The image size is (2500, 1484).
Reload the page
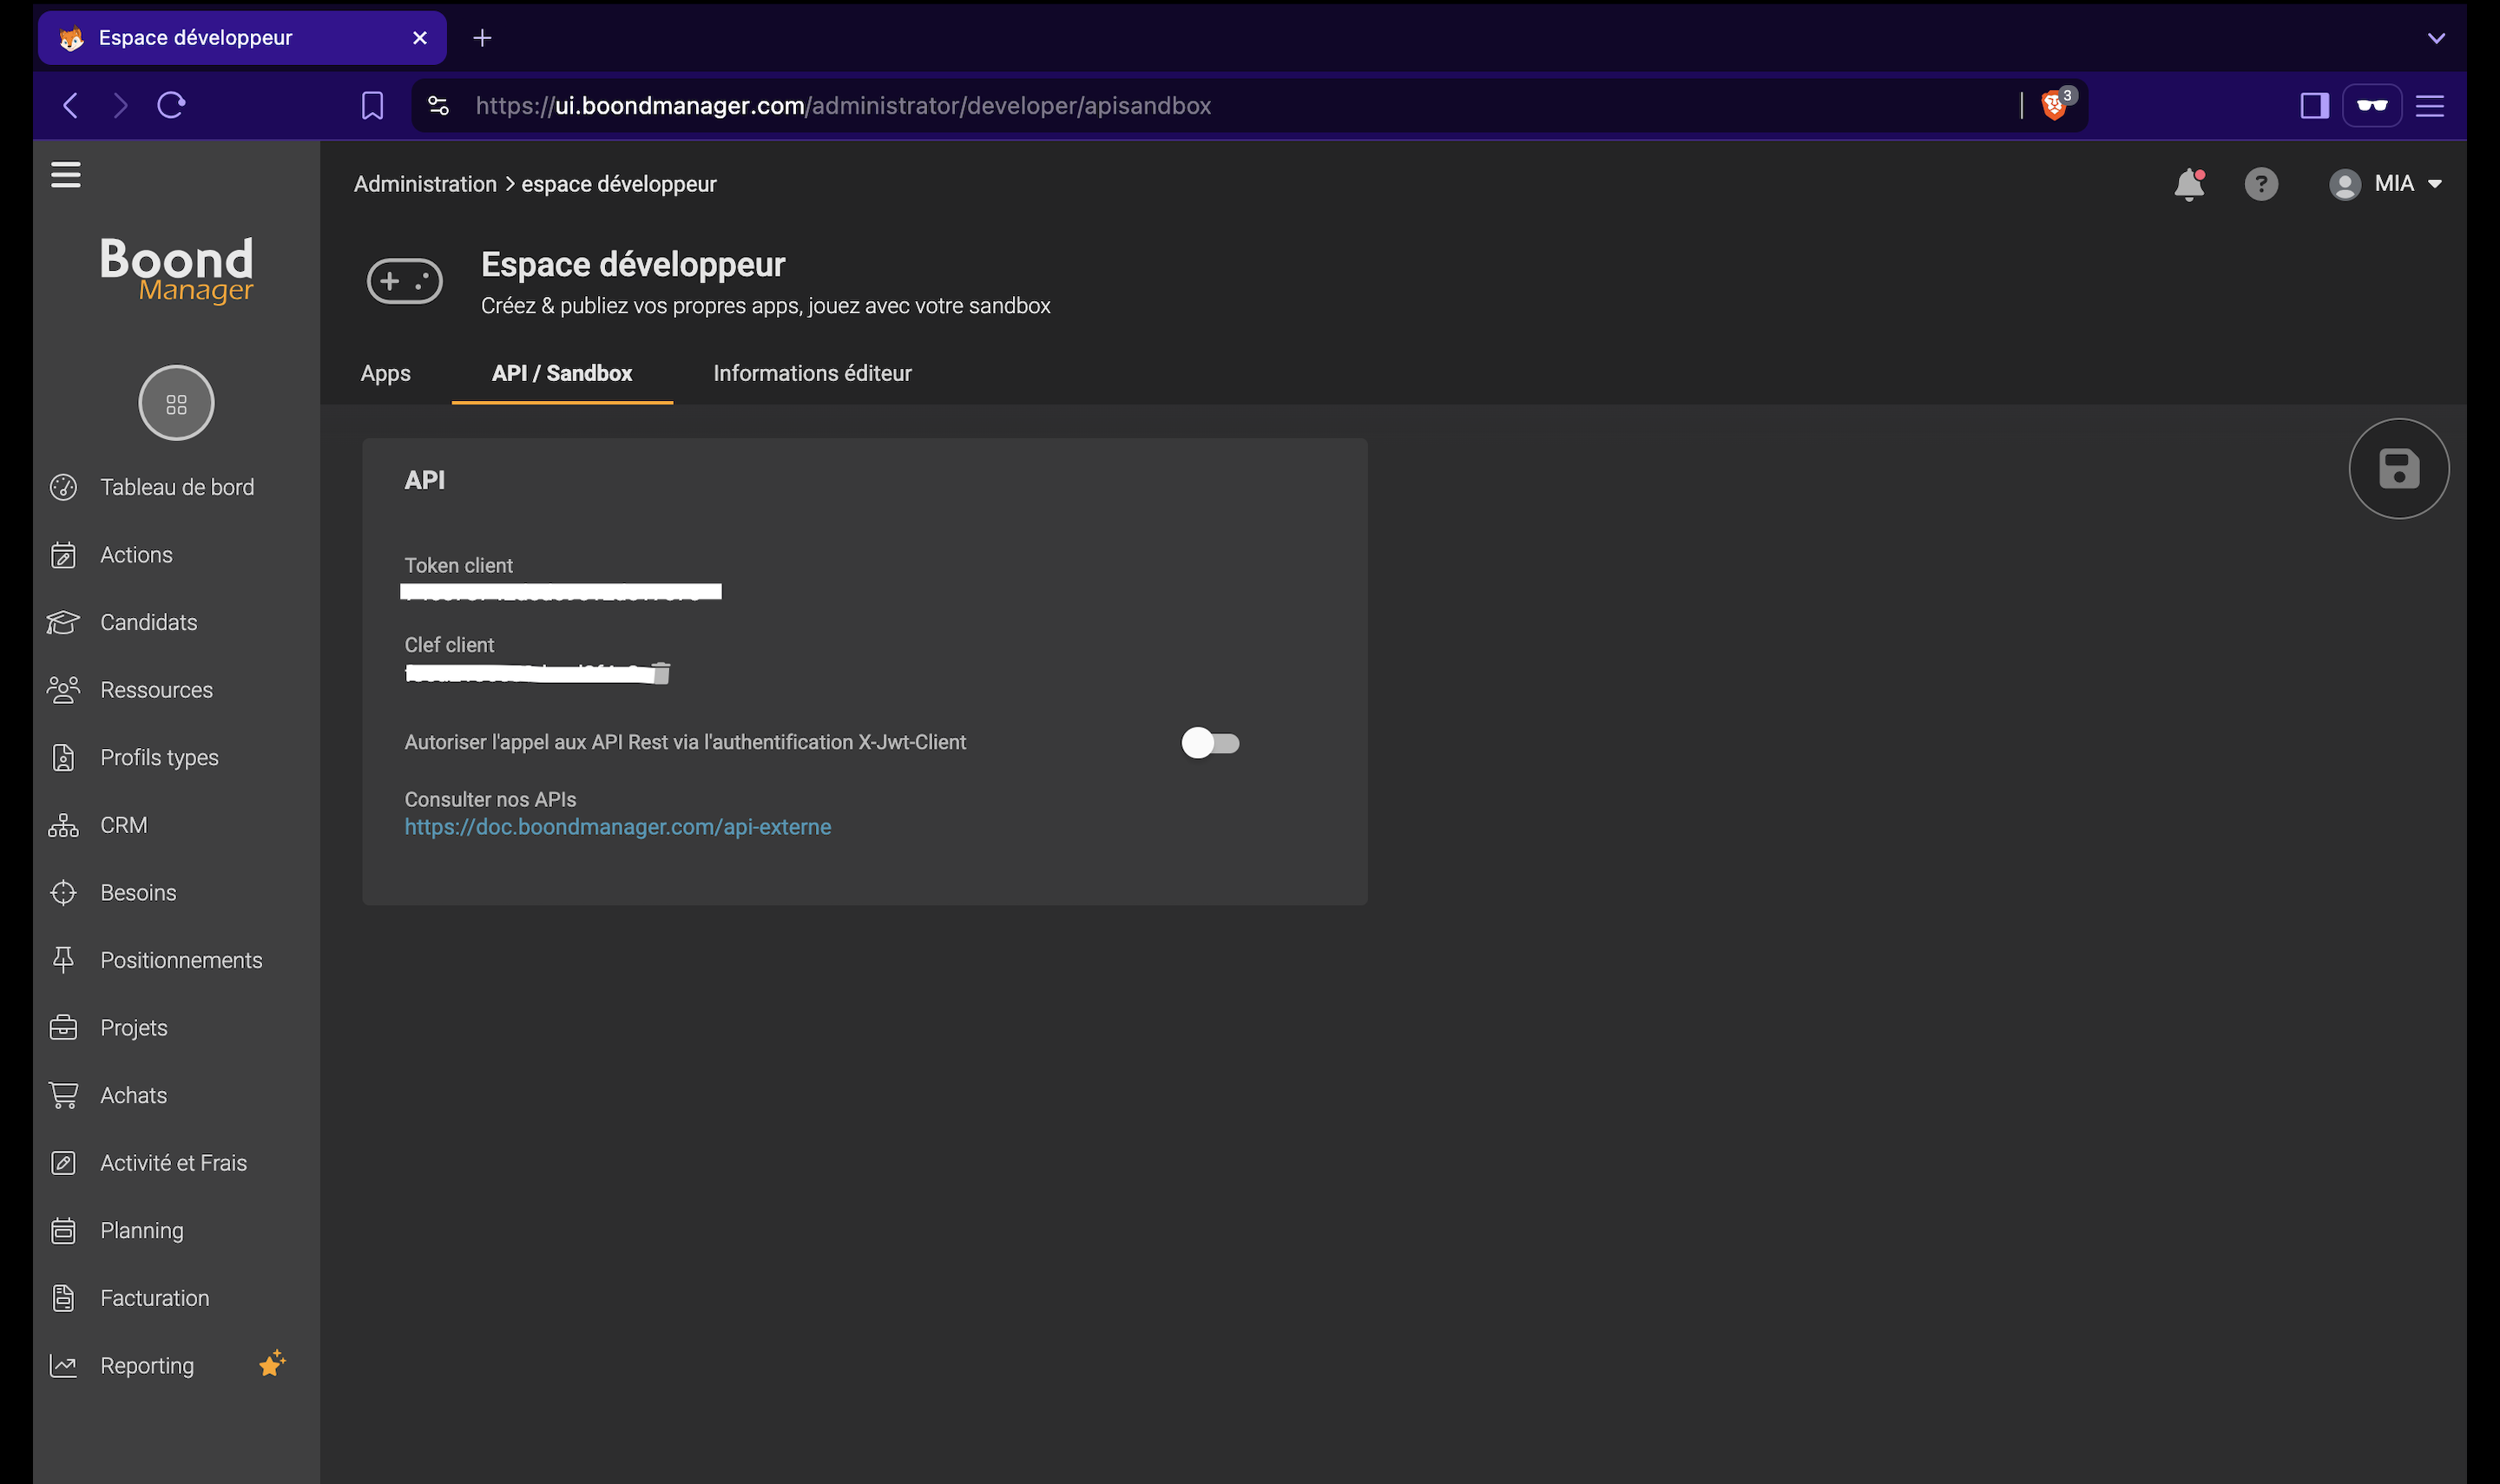(x=171, y=105)
